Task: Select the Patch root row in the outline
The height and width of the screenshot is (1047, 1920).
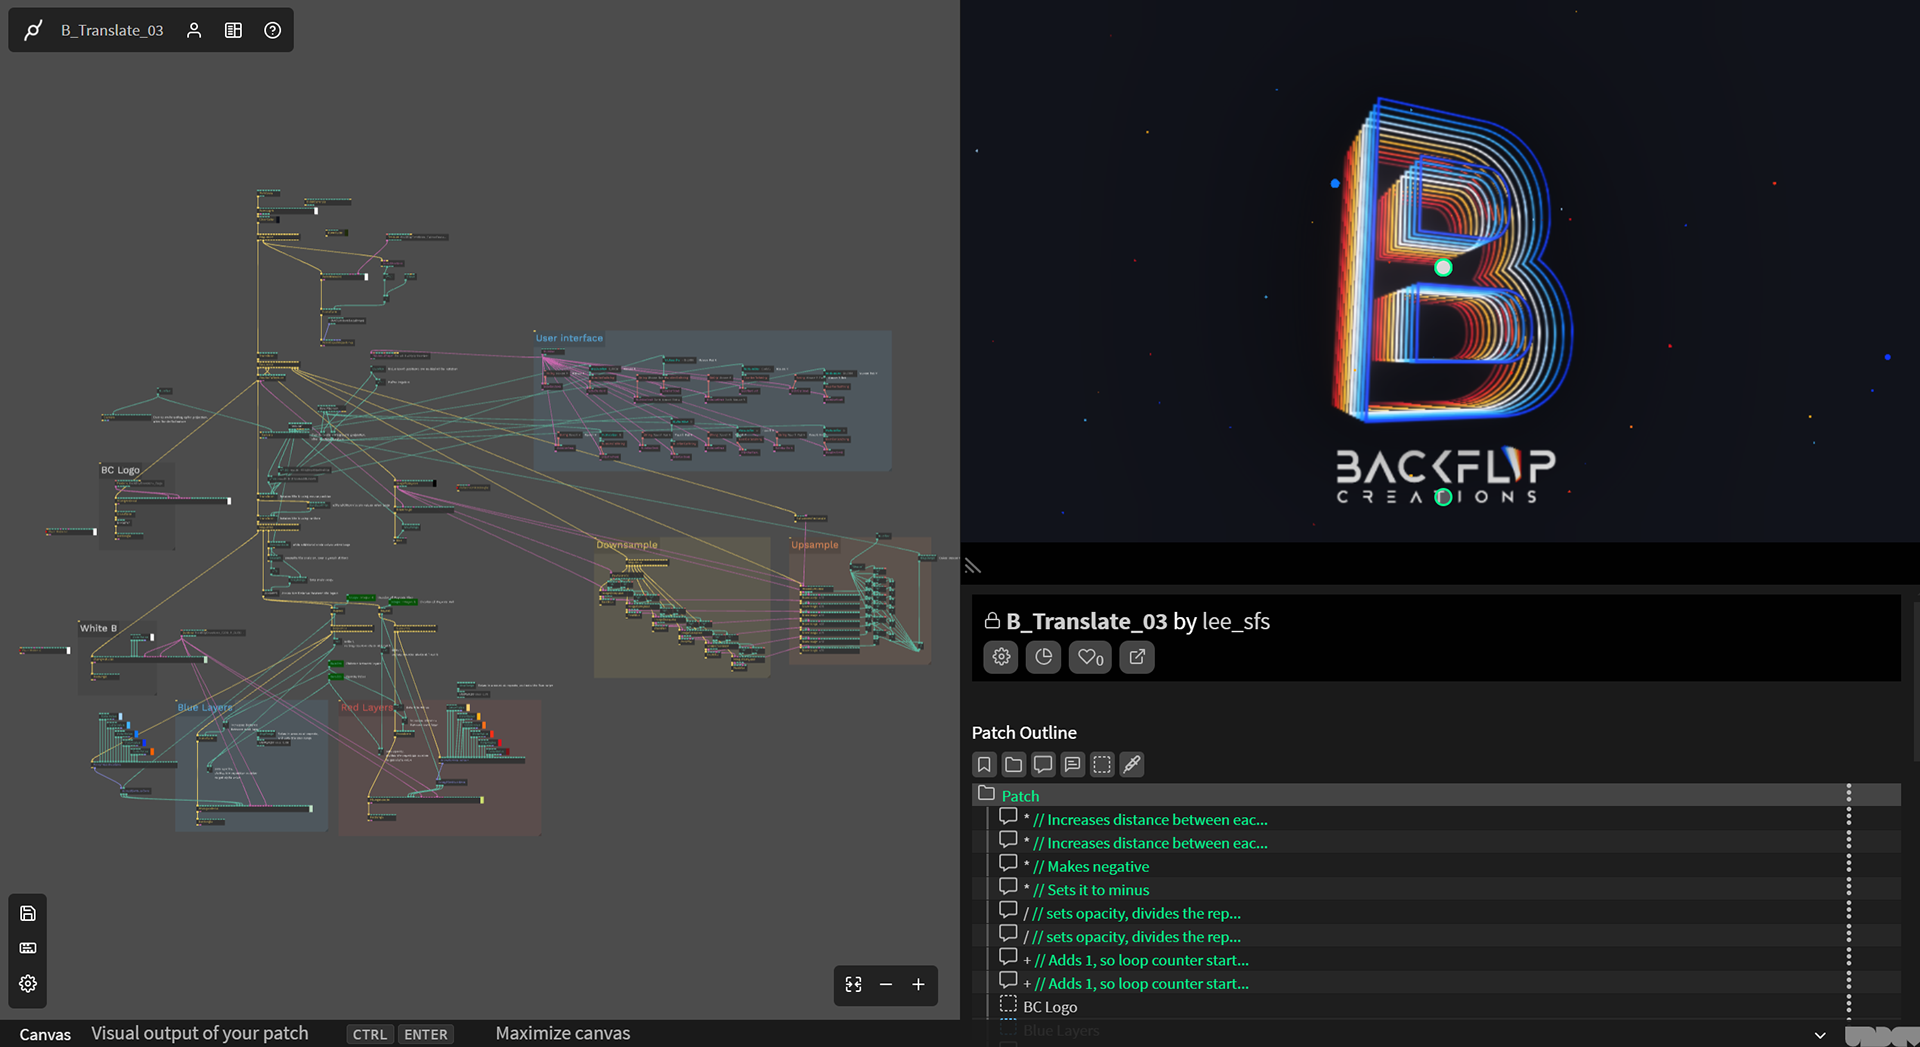Action: tap(1436, 795)
